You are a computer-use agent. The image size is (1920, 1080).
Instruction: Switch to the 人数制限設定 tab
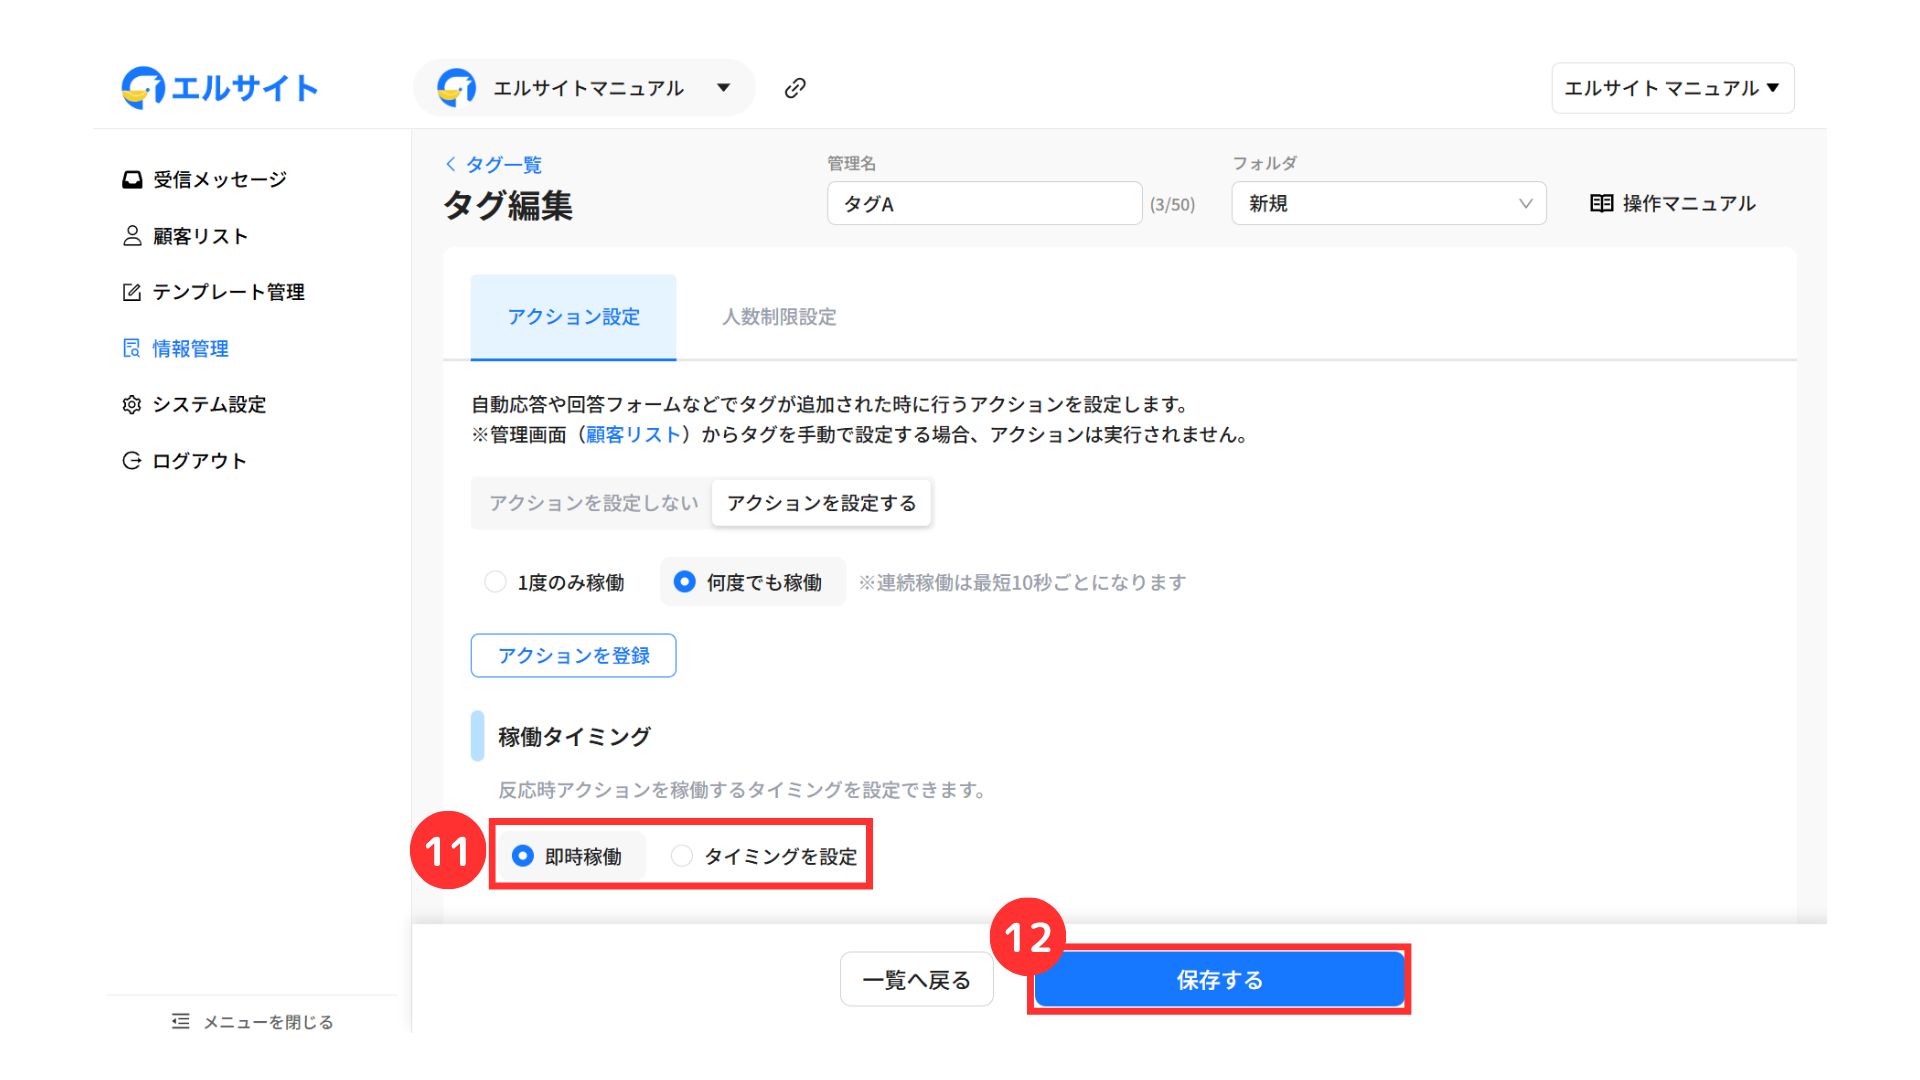click(779, 317)
